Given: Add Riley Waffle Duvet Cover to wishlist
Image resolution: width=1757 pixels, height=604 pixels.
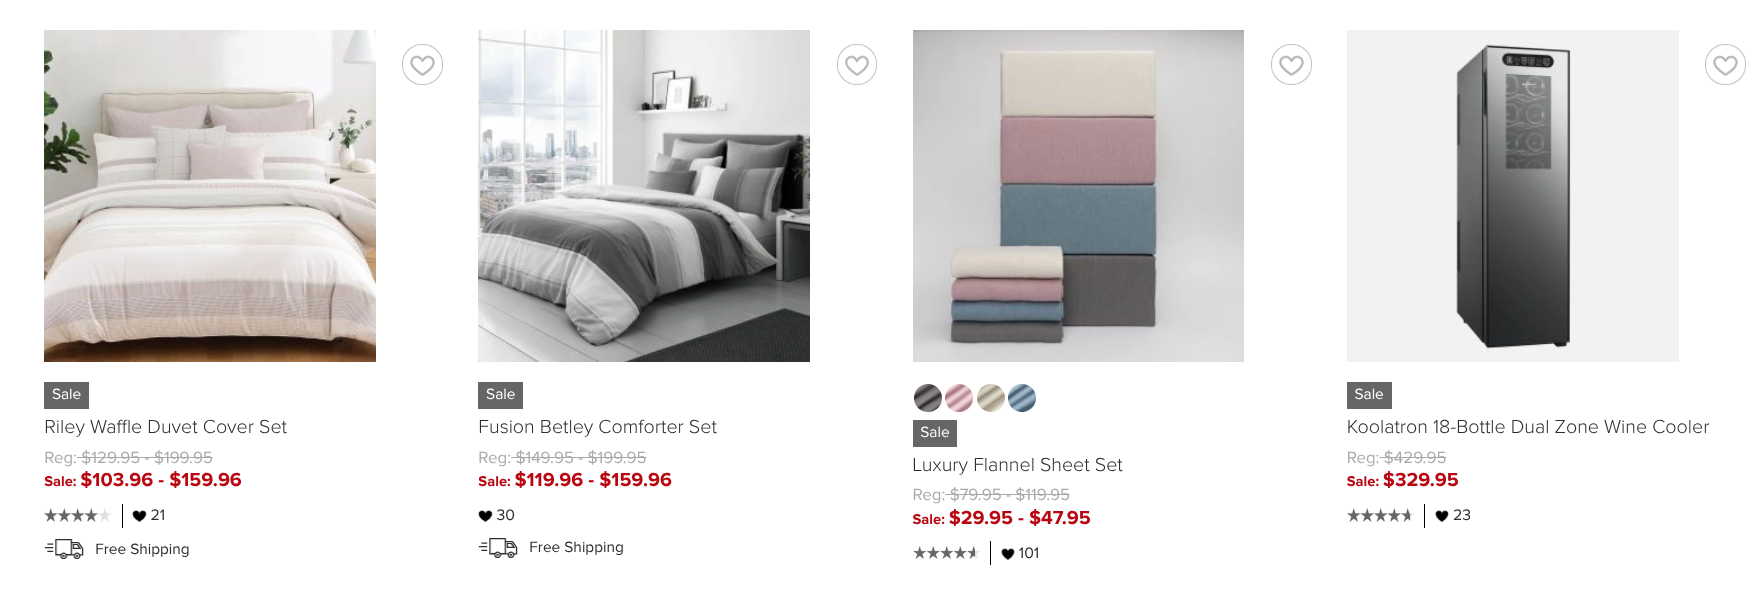Looking at the screenshot, I should point(422,65).
